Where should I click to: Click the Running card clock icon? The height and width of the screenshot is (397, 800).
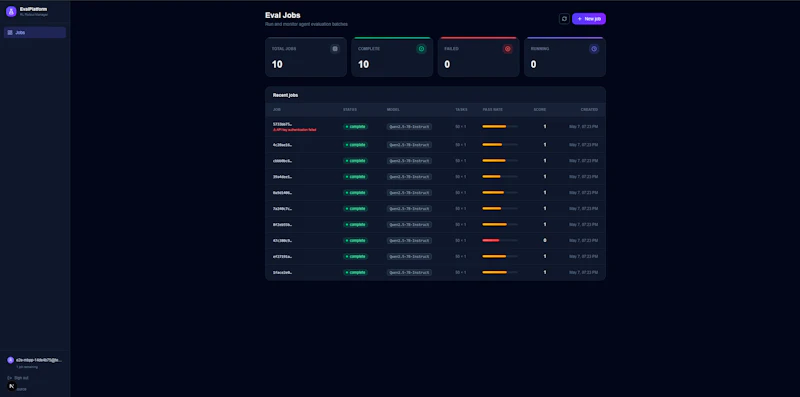[594, 49]
